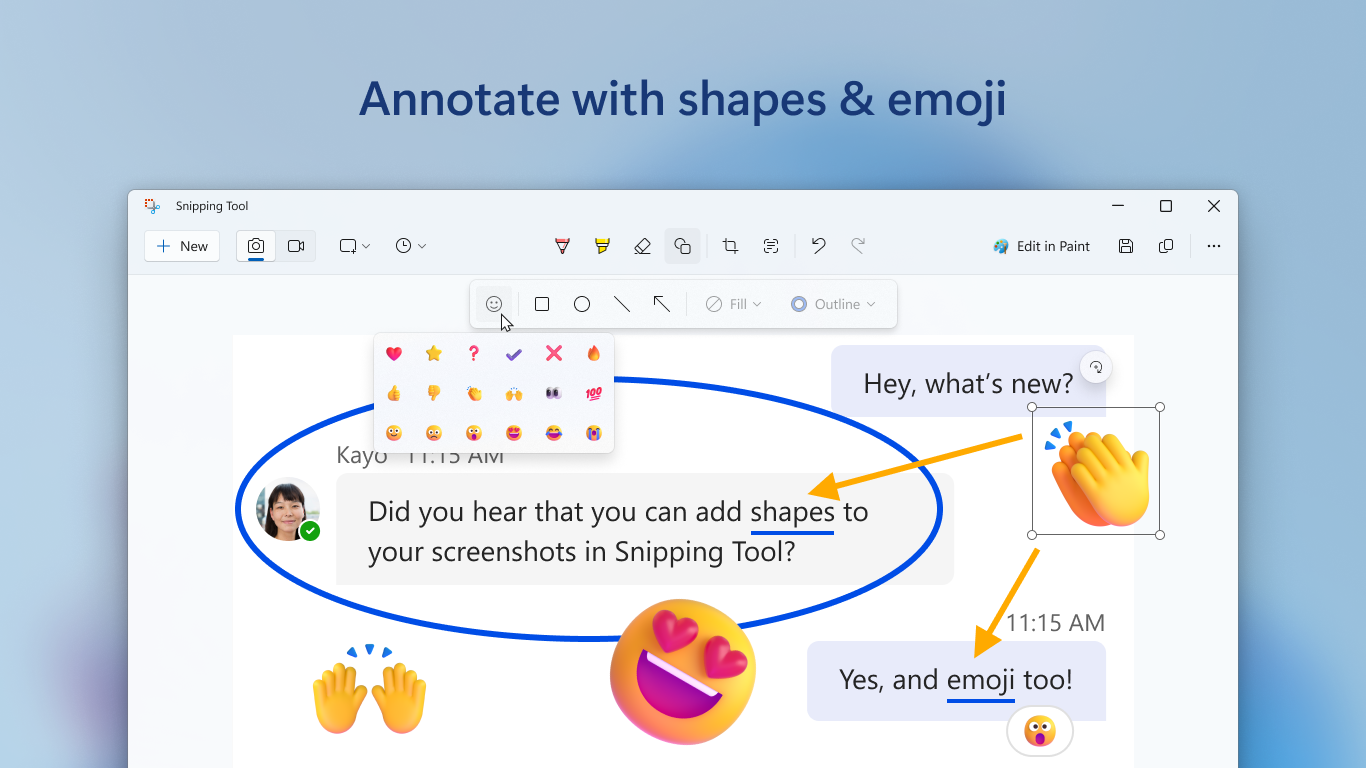This screenshot has height=768, width=1366.
Task: Switch to video recording mode
Action: pyautogui.click(x=295, y=246)
